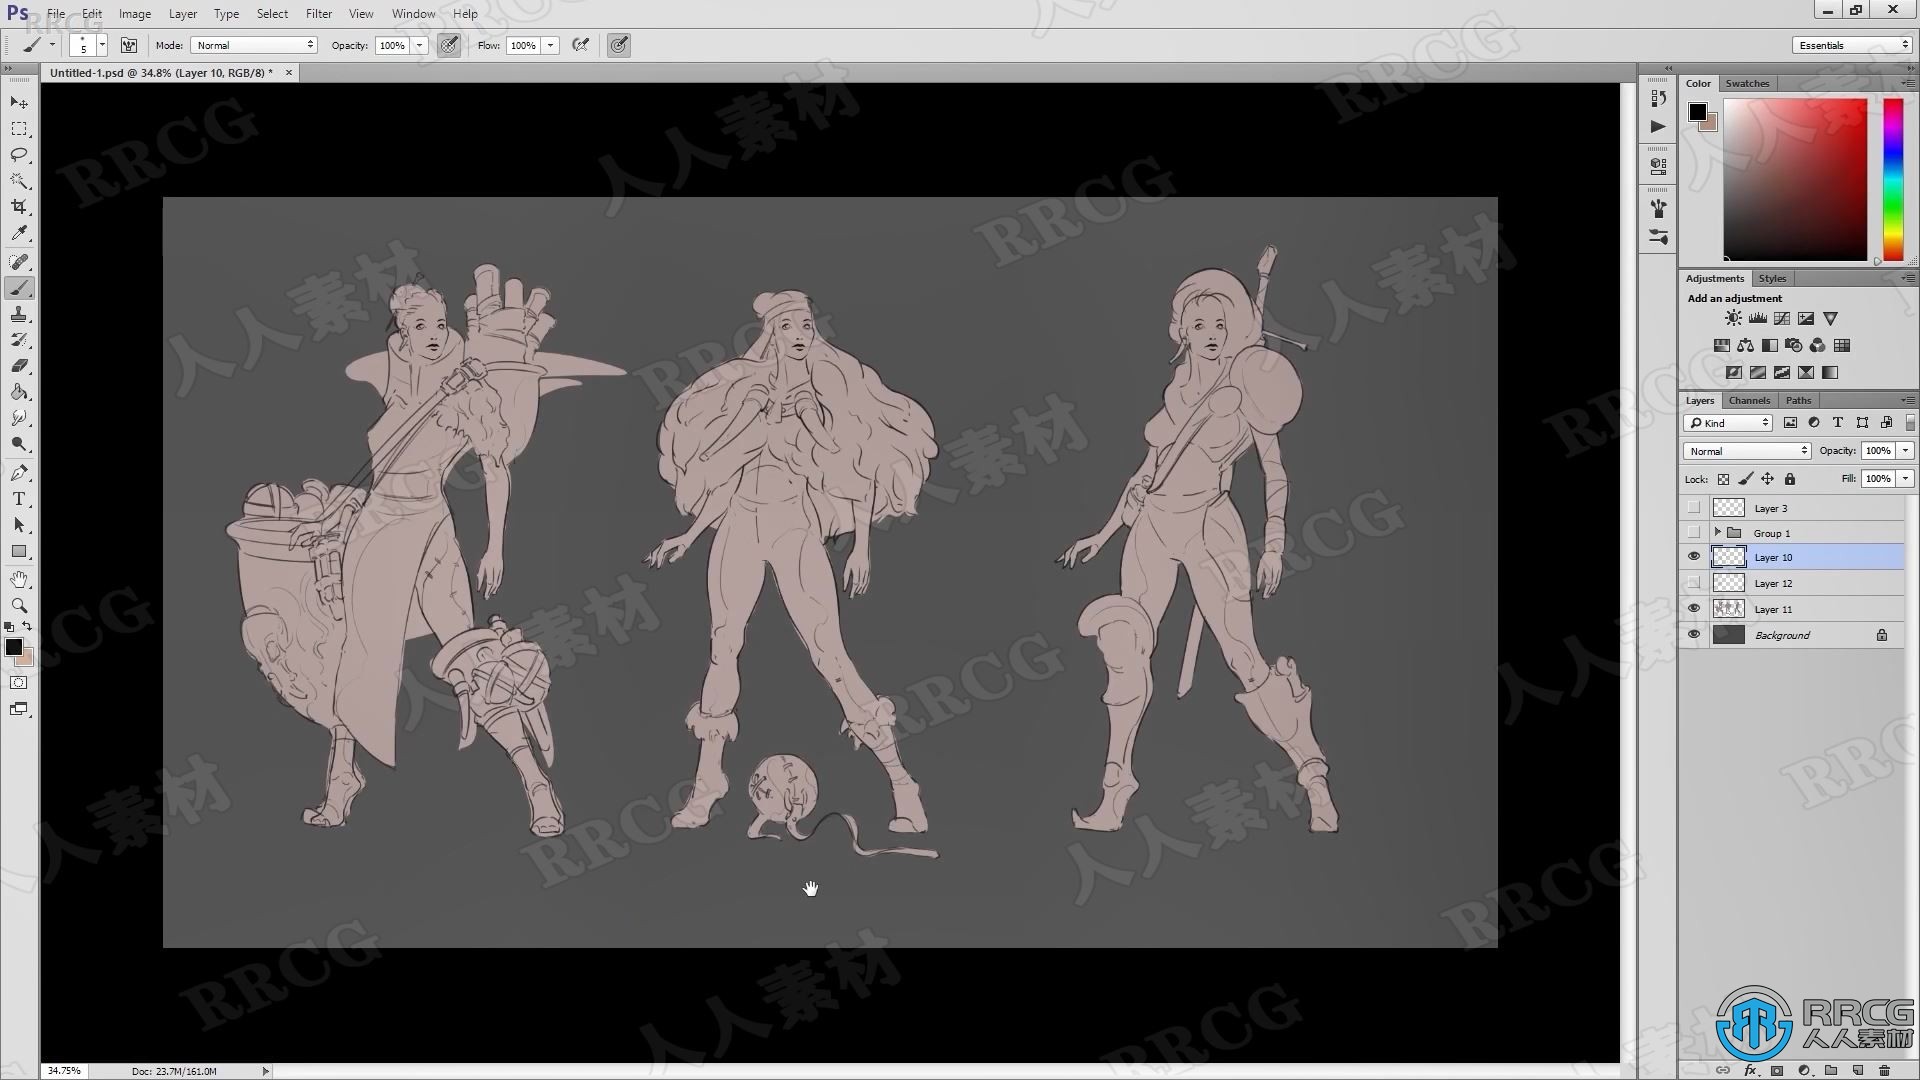This screenshot has width=1920, height=1080.
Task: Select the Rectangle shape tool
Action: tap(19, 551)
